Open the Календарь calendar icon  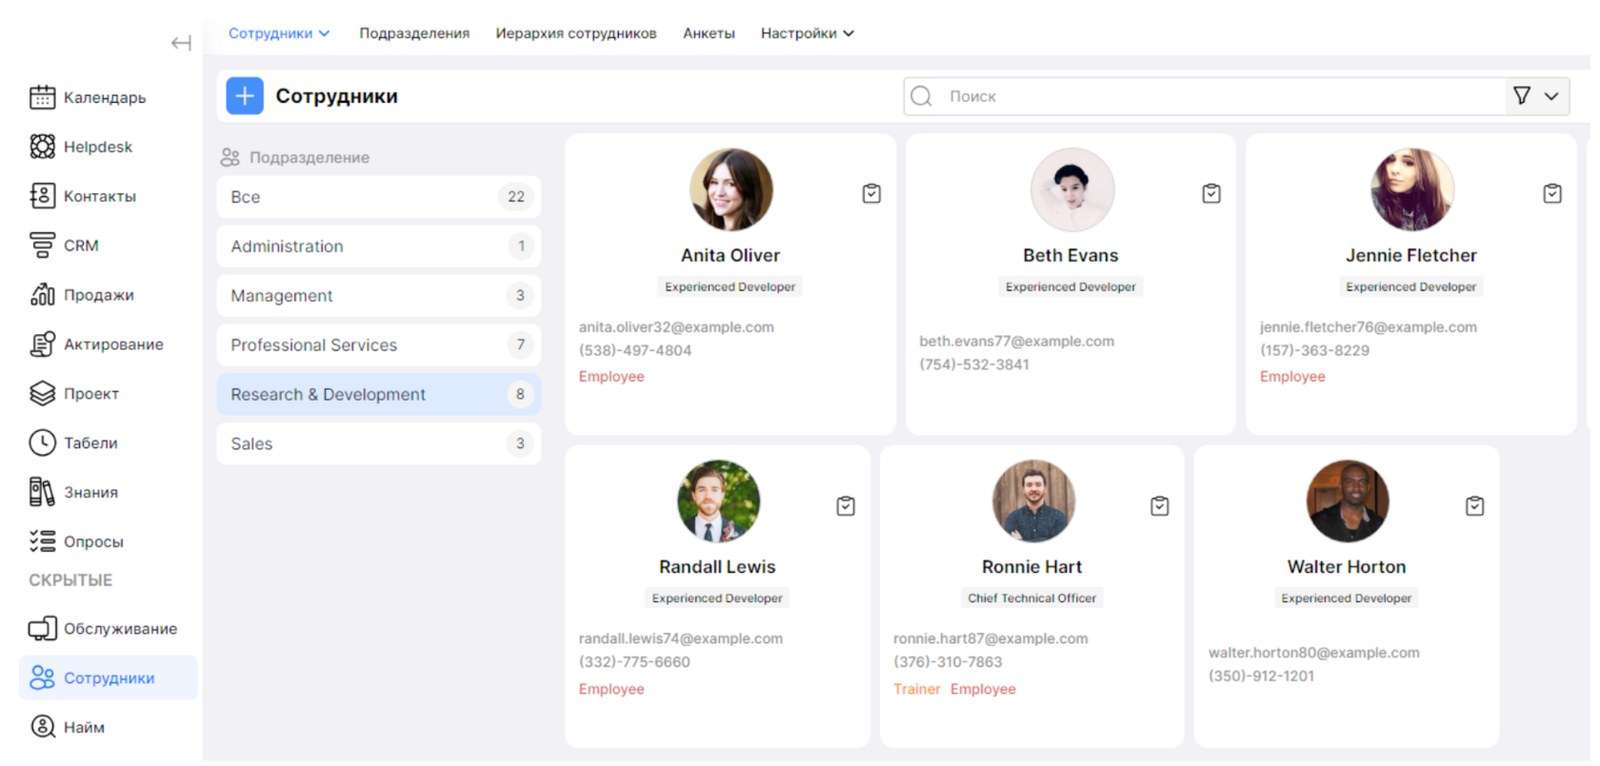(42, 97)
